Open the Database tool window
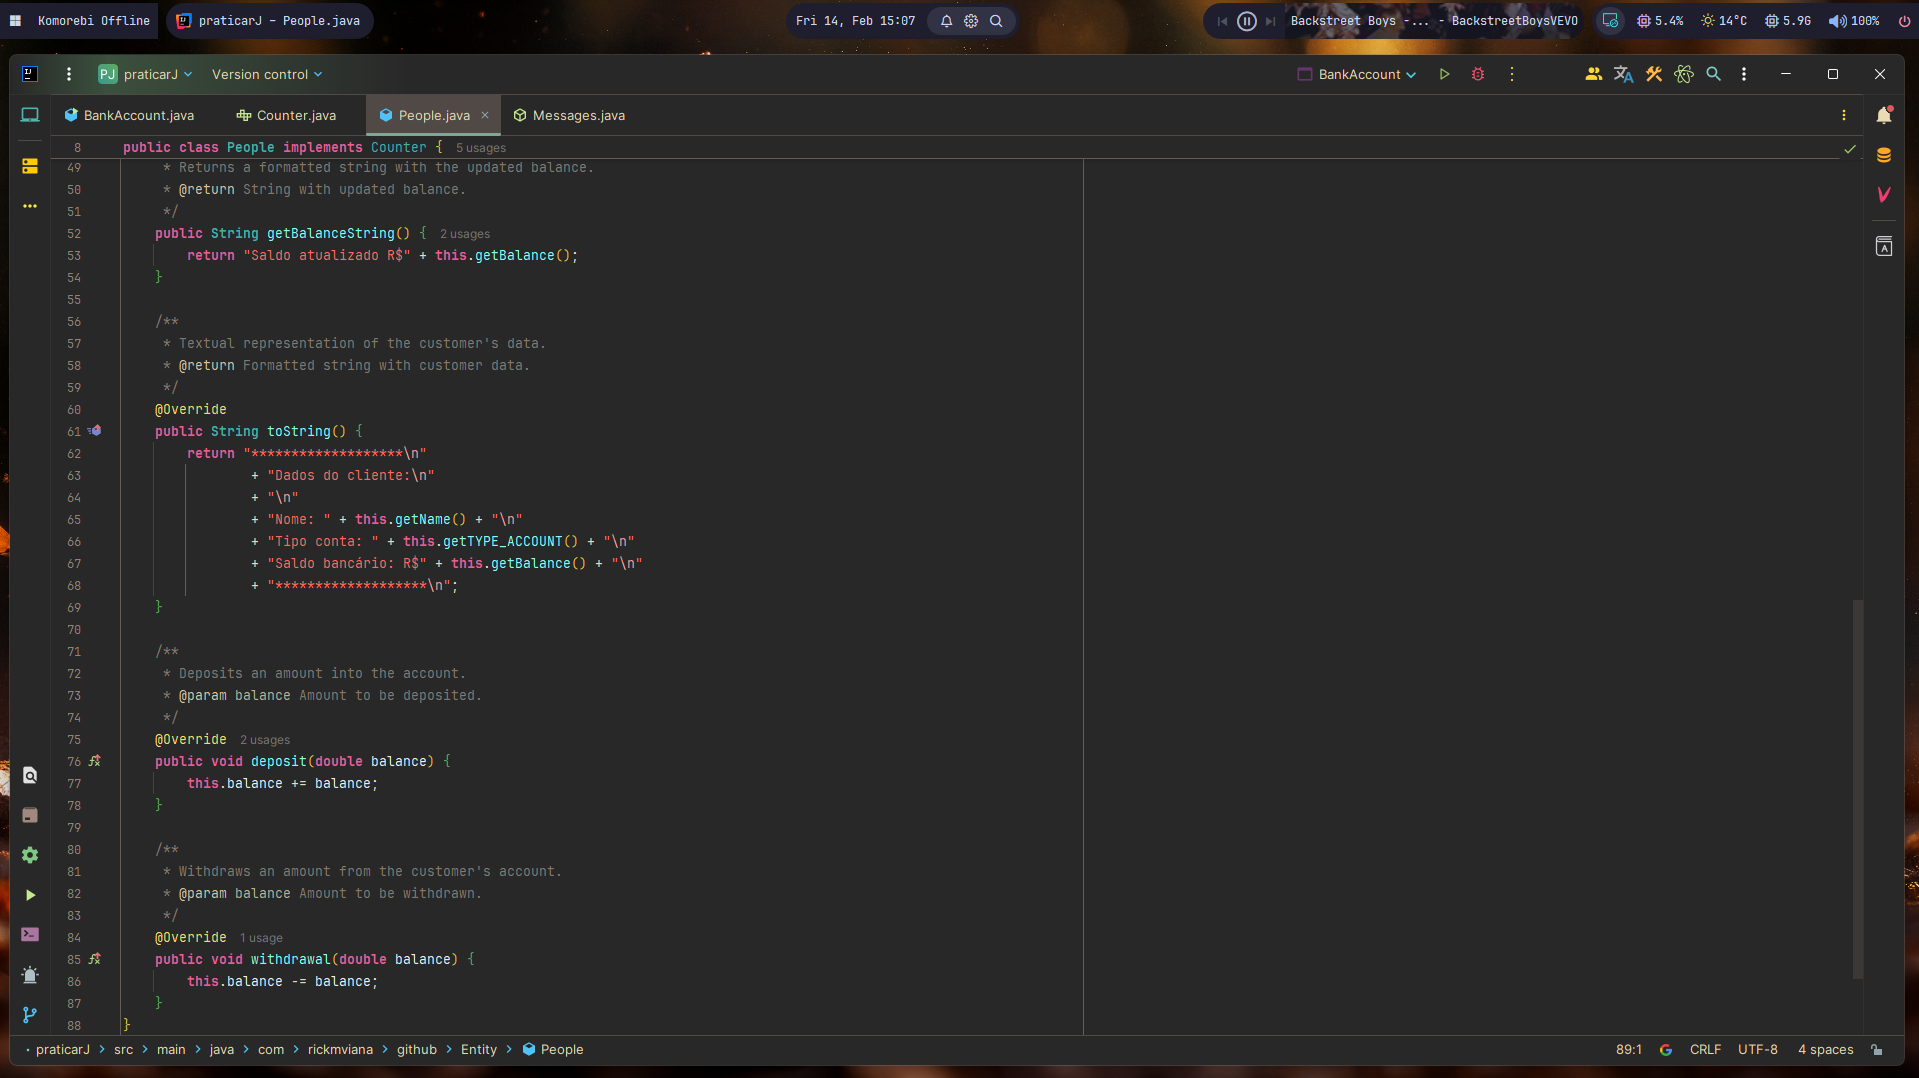Image resolution: width=1919 pixels, height=1078 pixels. click(x=1884, y=155)
